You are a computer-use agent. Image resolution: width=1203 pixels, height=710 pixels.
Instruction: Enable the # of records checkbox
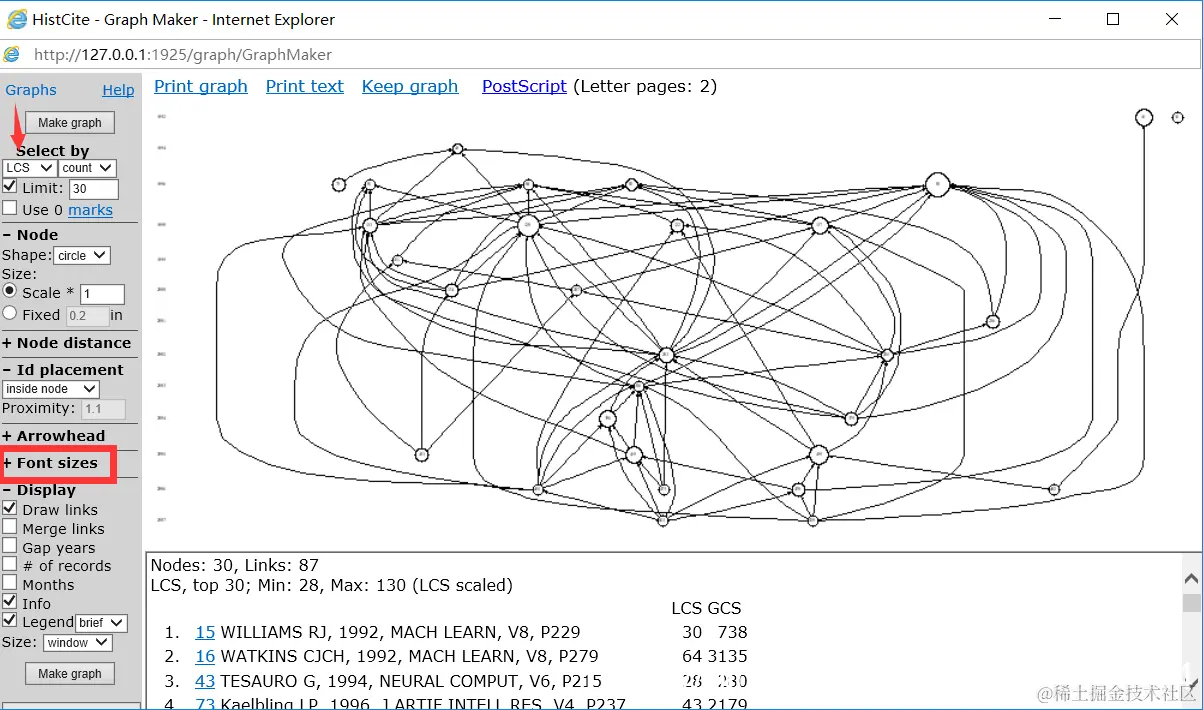[x=10, y=564]
